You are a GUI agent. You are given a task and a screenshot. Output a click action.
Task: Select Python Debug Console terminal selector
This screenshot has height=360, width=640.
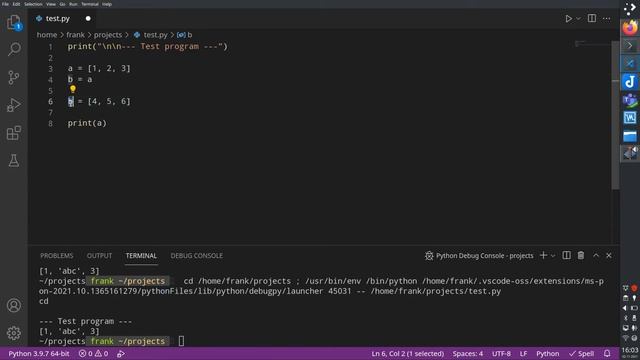coord(479,256)
